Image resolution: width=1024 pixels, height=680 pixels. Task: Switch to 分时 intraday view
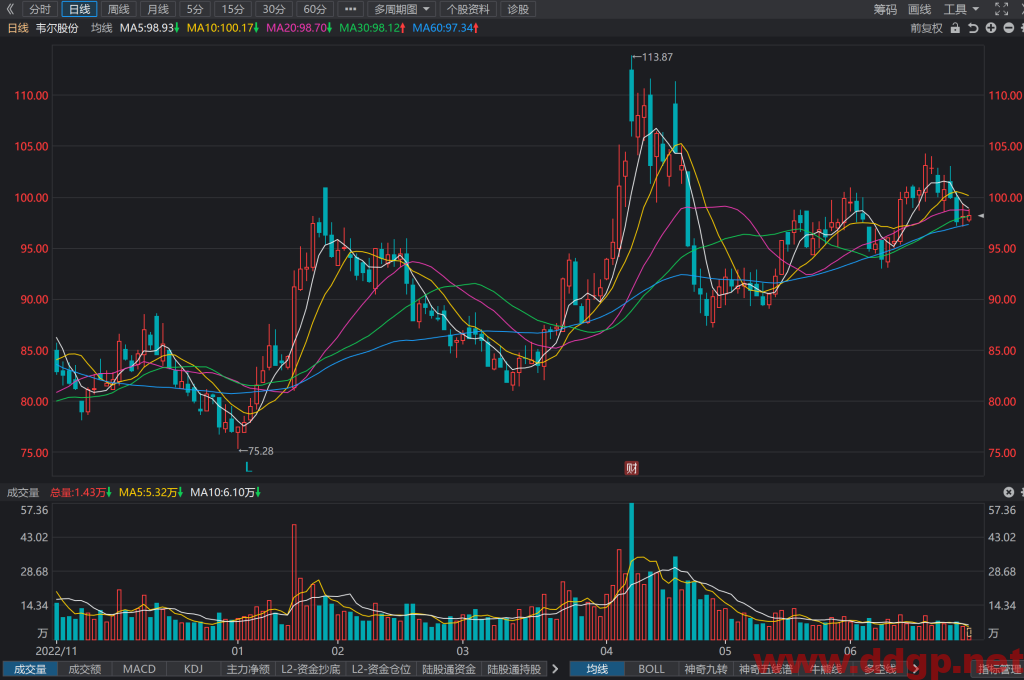pos(40,9)
